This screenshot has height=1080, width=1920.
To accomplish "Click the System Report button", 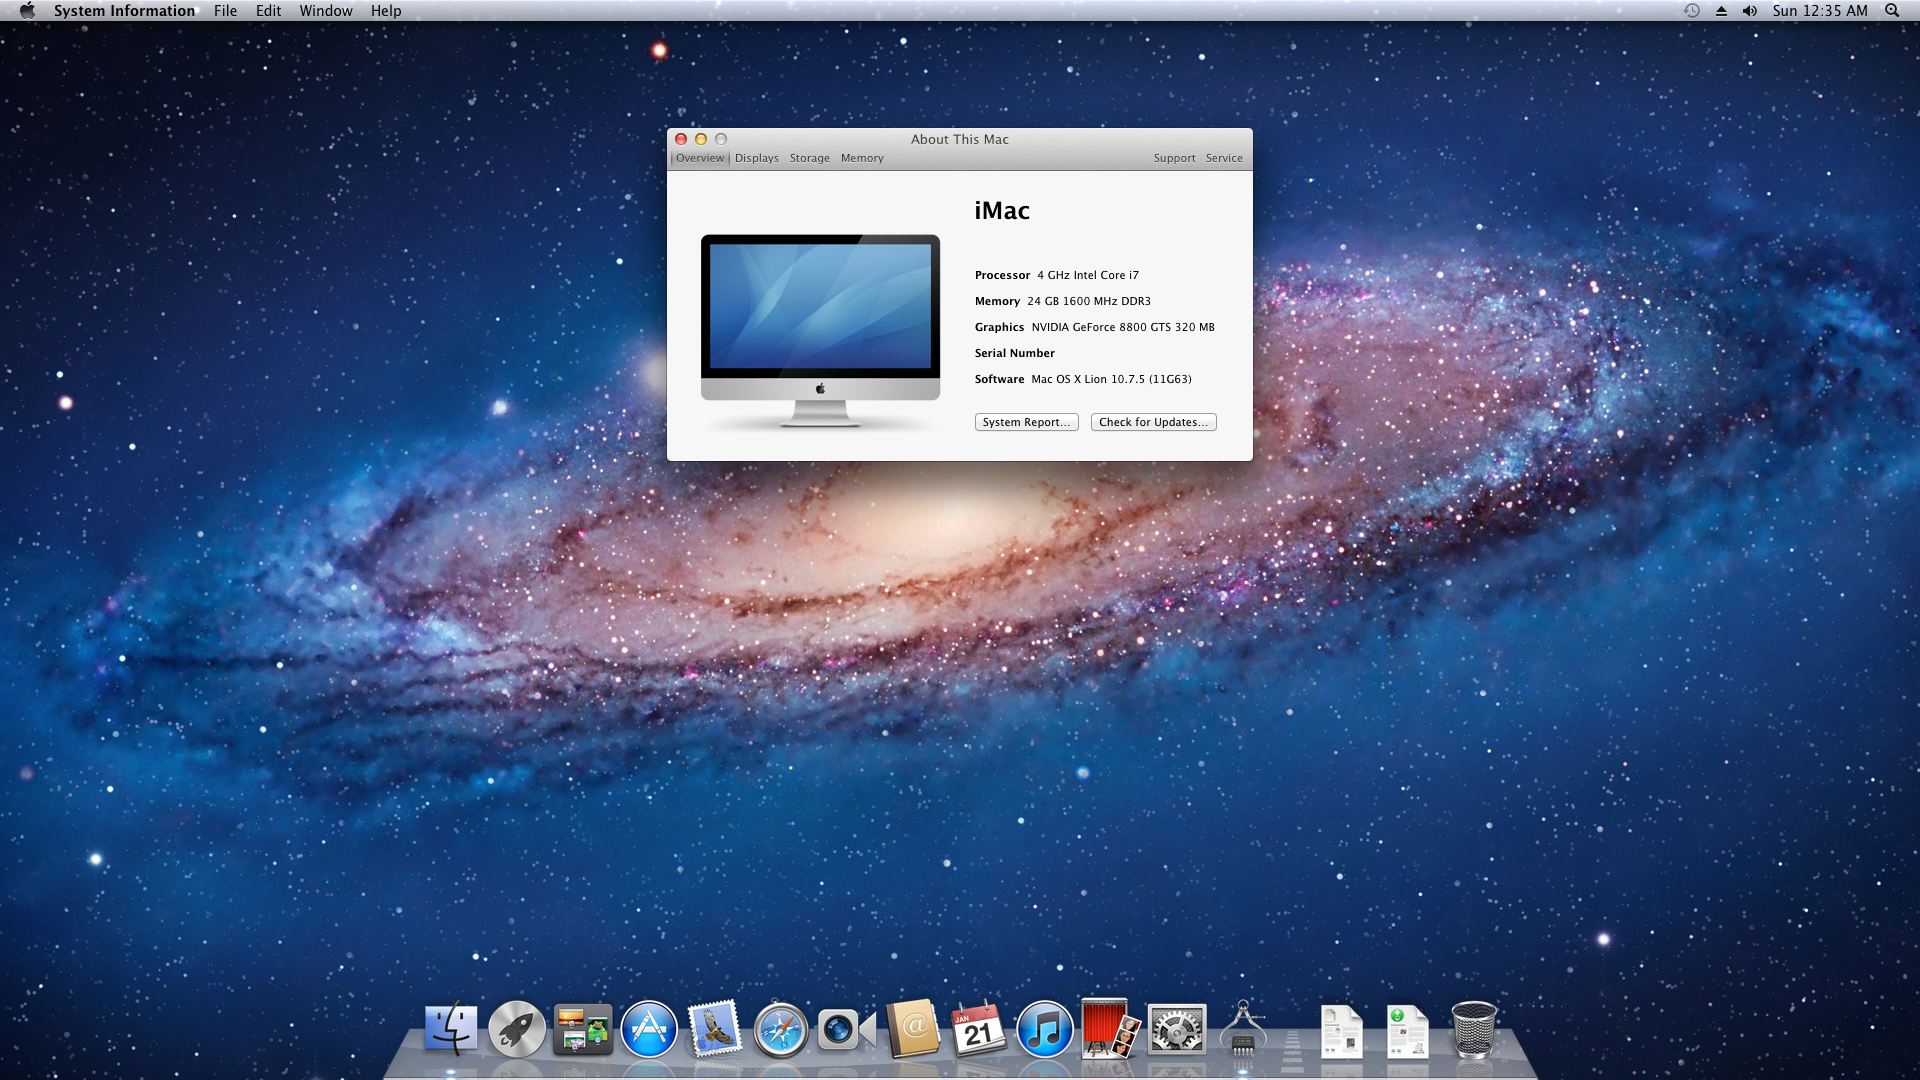I will [1026, 422].
